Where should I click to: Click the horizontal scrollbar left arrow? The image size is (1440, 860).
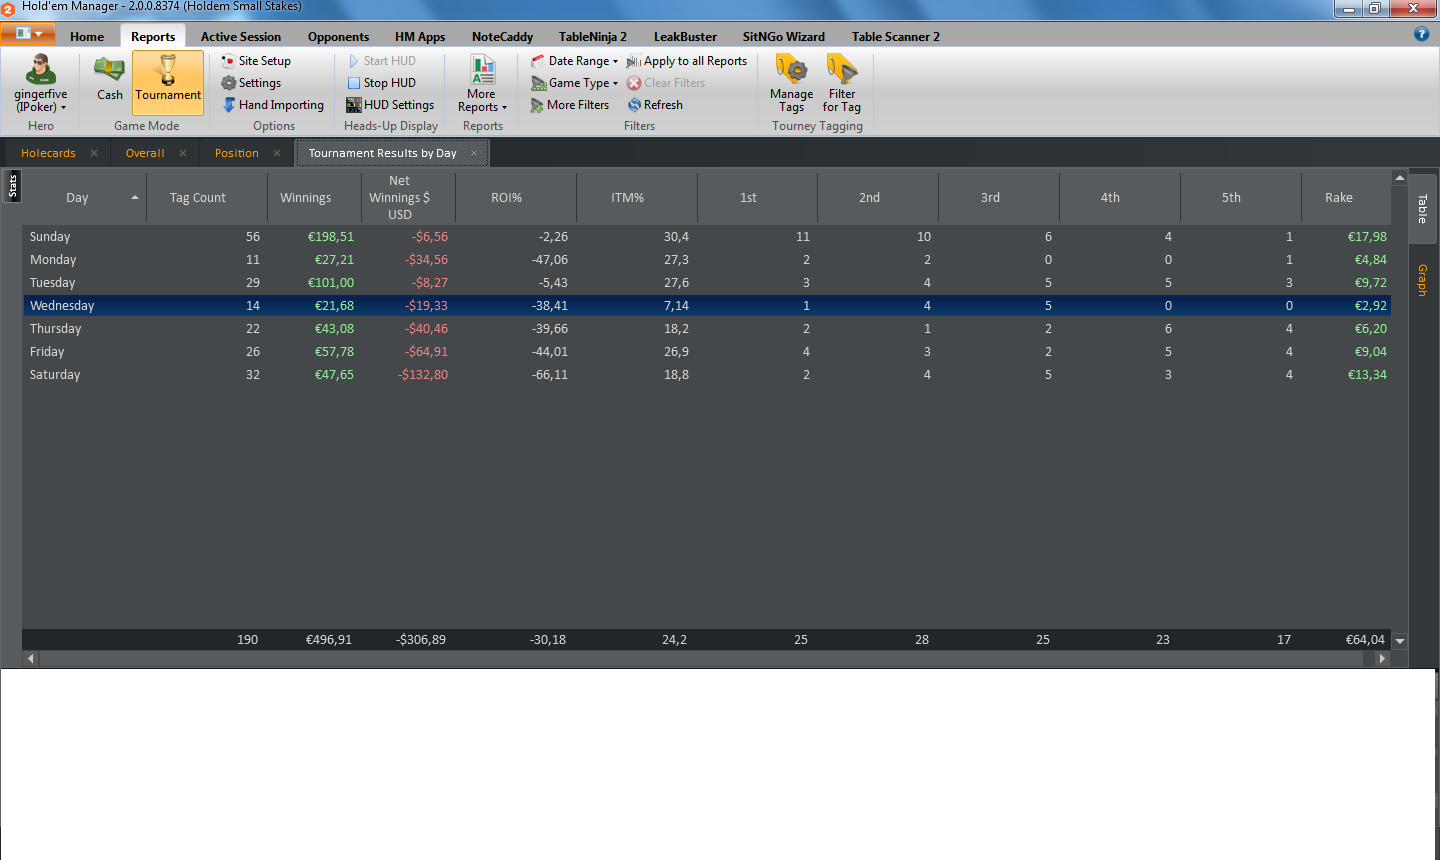[31, 658]
